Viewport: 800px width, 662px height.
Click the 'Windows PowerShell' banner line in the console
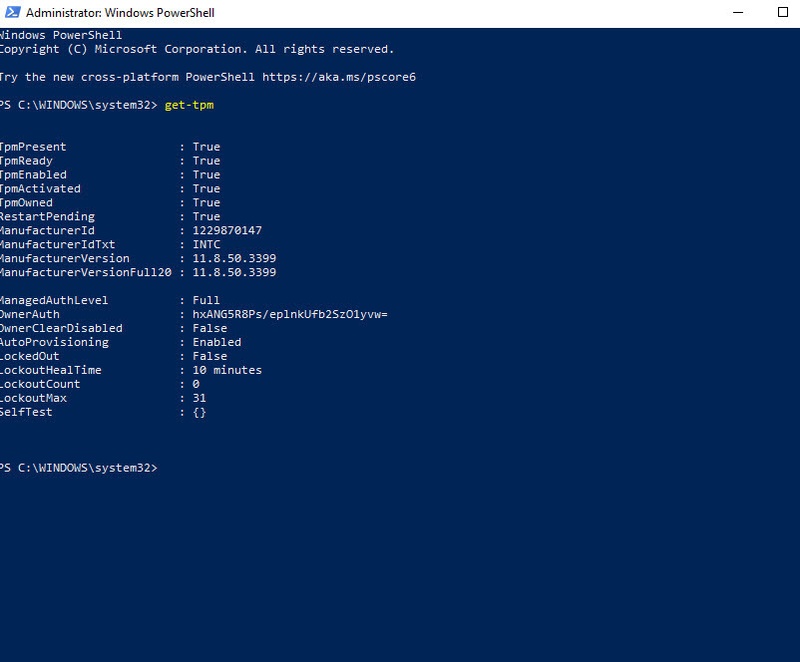tap(61, 35)
